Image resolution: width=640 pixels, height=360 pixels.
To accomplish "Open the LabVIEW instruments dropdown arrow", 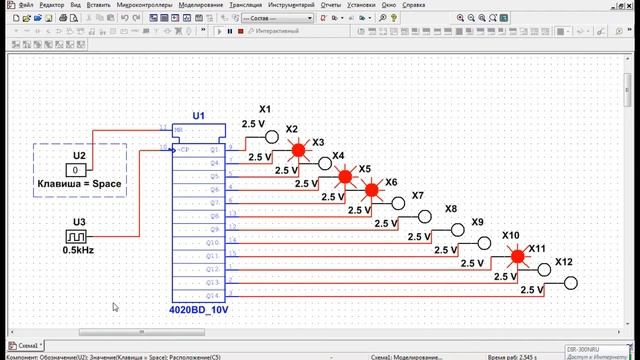I will (x=568, y=31).
